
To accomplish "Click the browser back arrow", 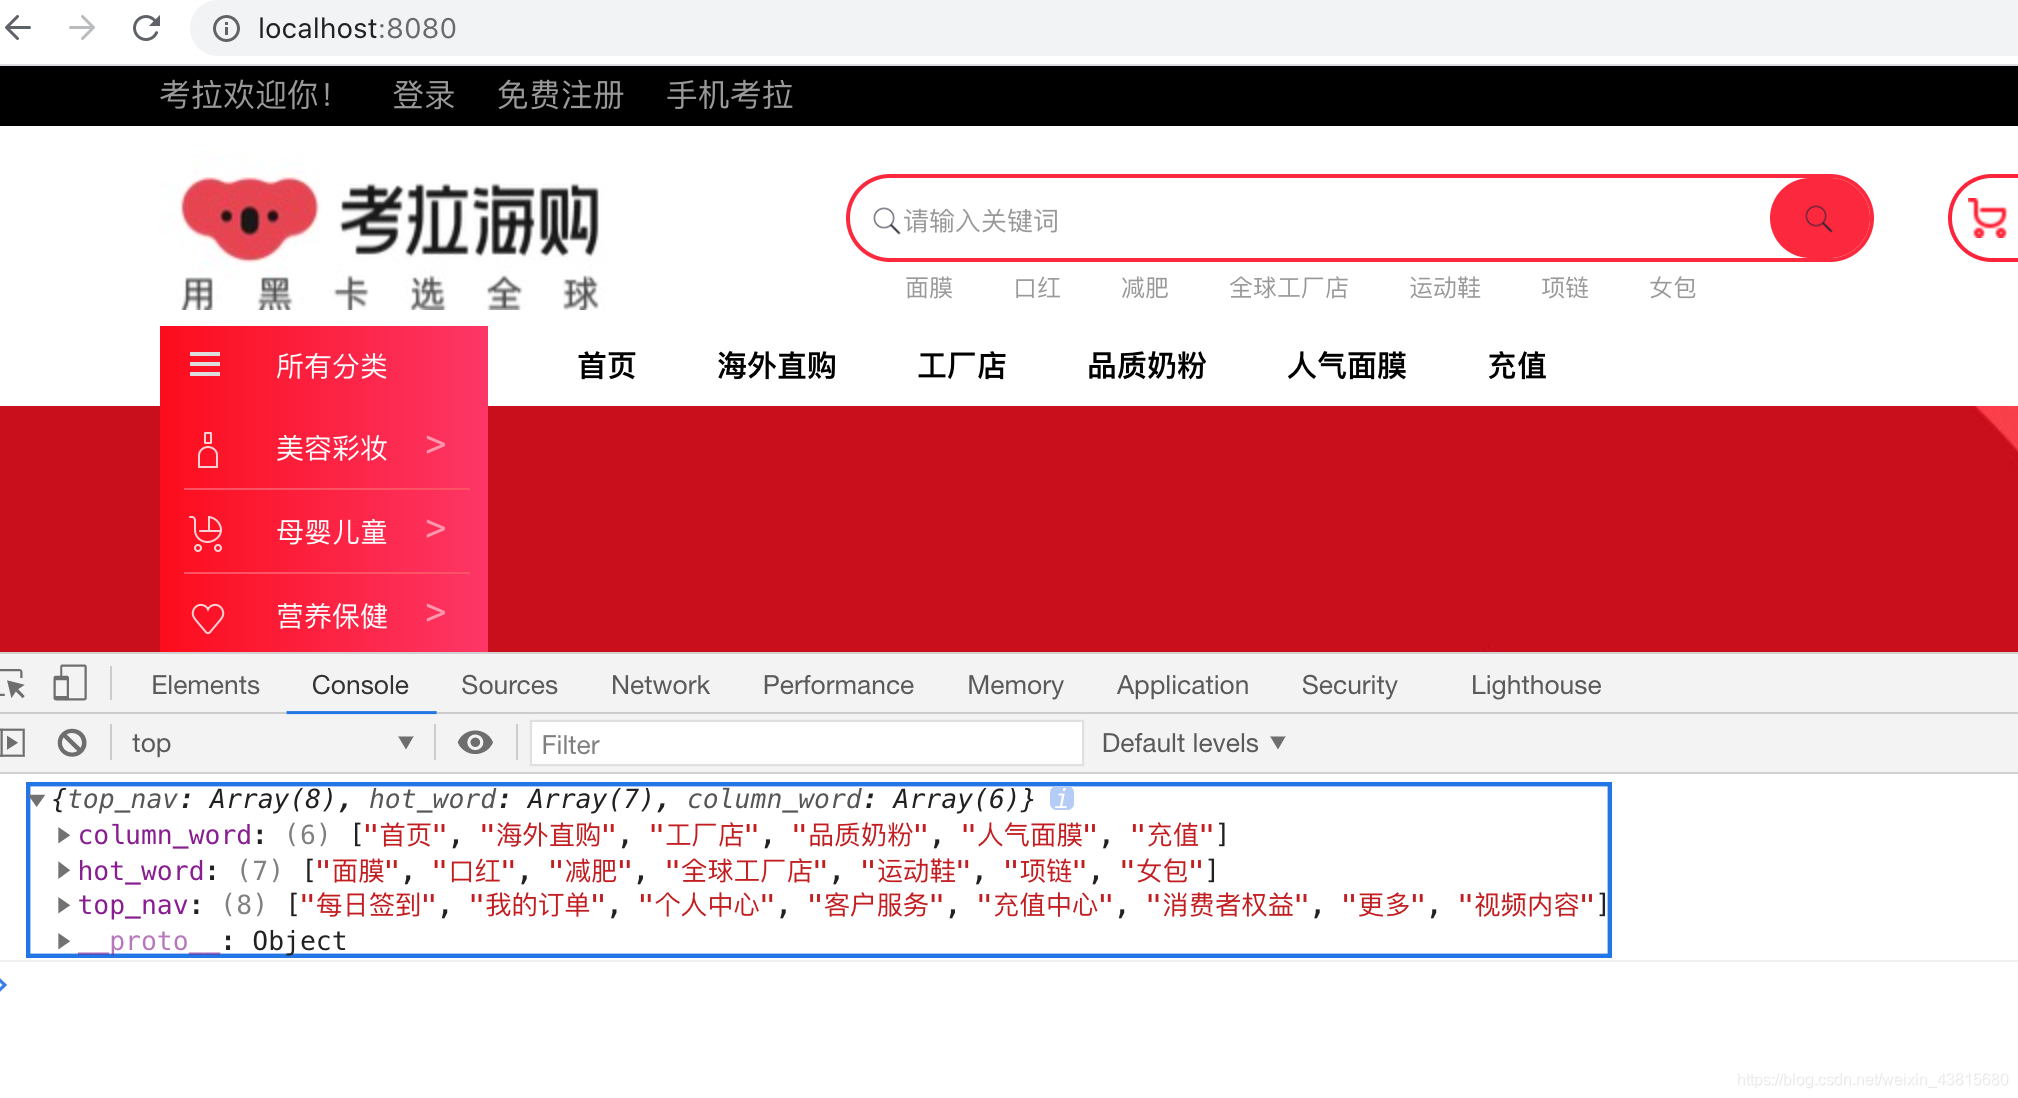I will pos(18,28).
